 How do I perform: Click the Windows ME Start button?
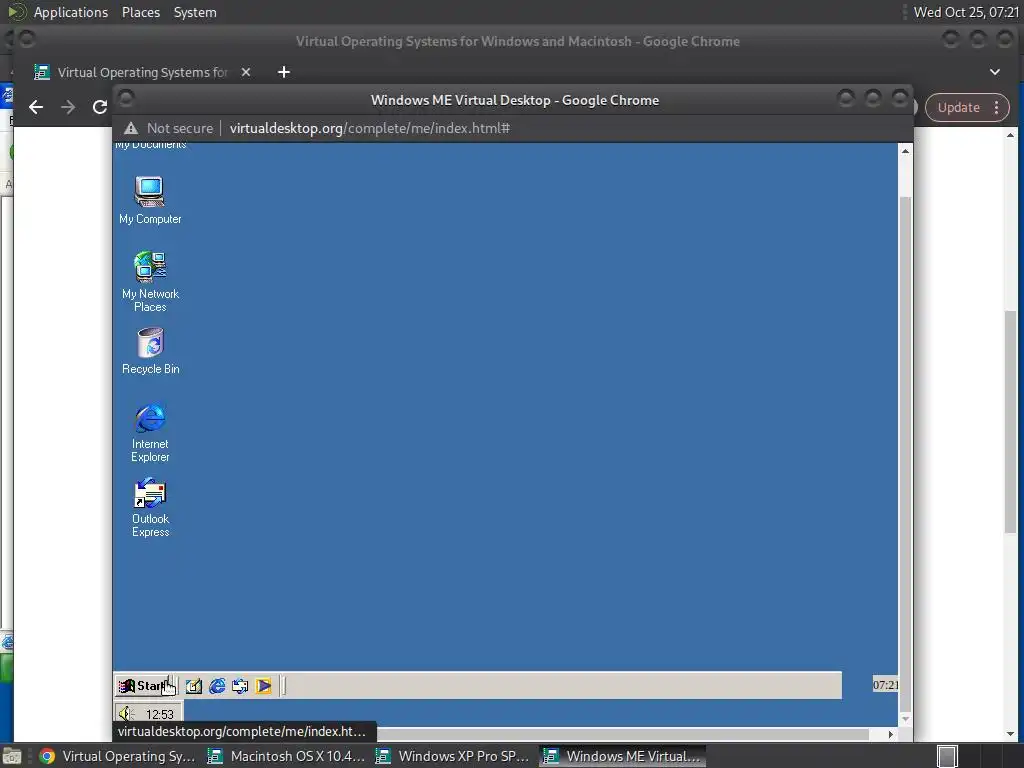(x=146, y=686)
